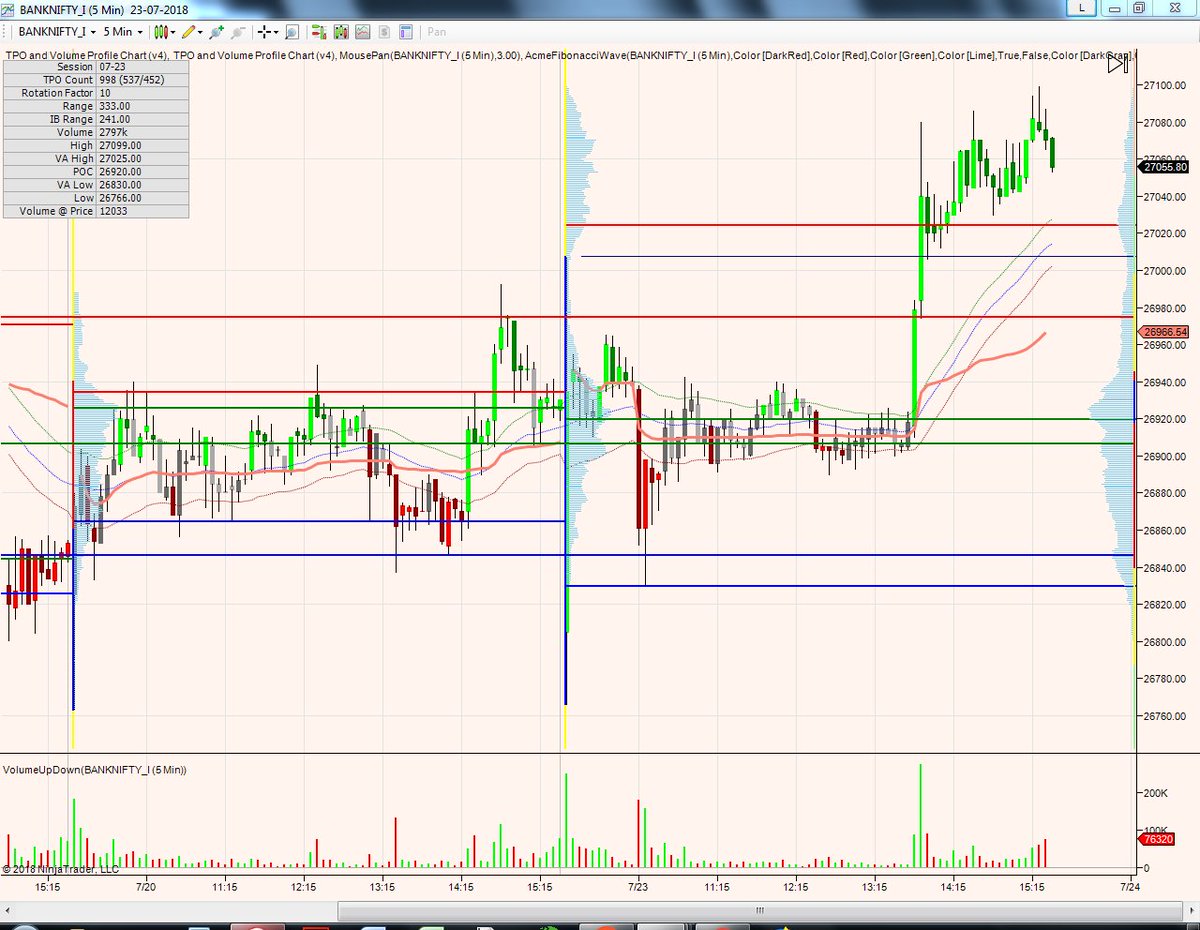Click the Session 07-23 data box row
Image resolution: width=1200 pixels, height=930 pixels.
coord(95,67)
